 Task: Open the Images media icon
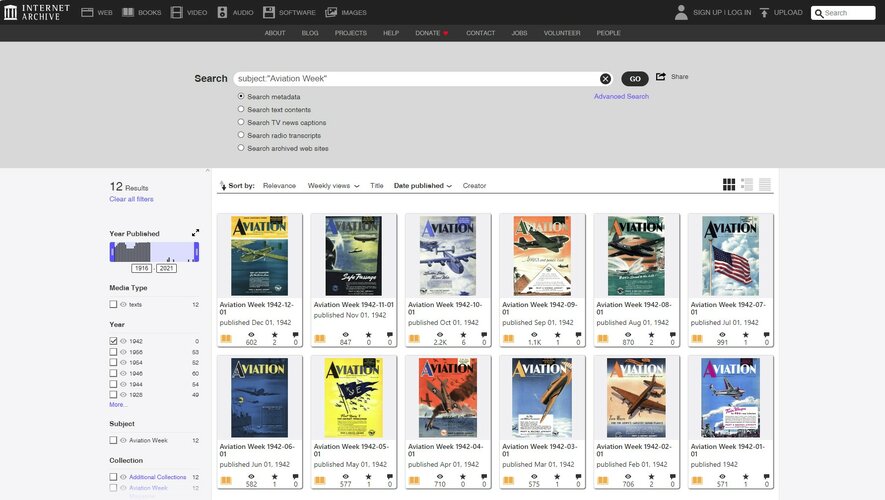tap(331, 12)
